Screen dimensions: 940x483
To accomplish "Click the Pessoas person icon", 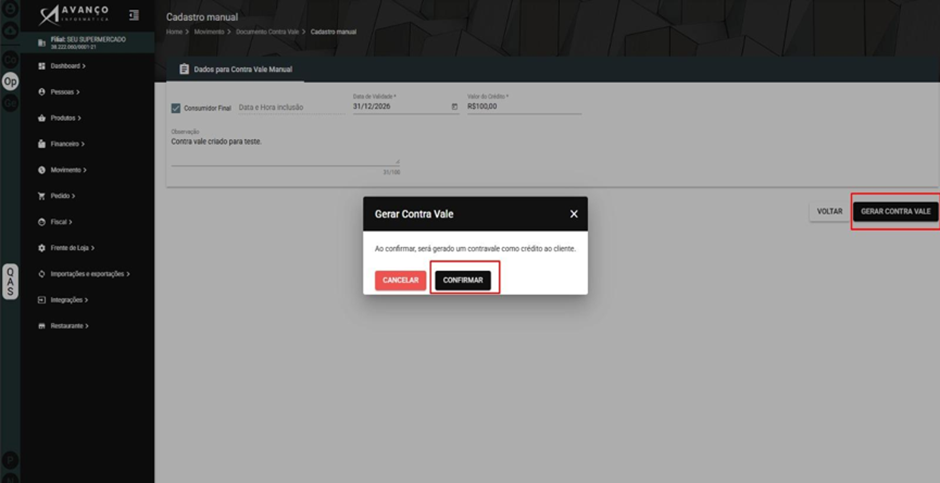I will click(x=41, y=92).
